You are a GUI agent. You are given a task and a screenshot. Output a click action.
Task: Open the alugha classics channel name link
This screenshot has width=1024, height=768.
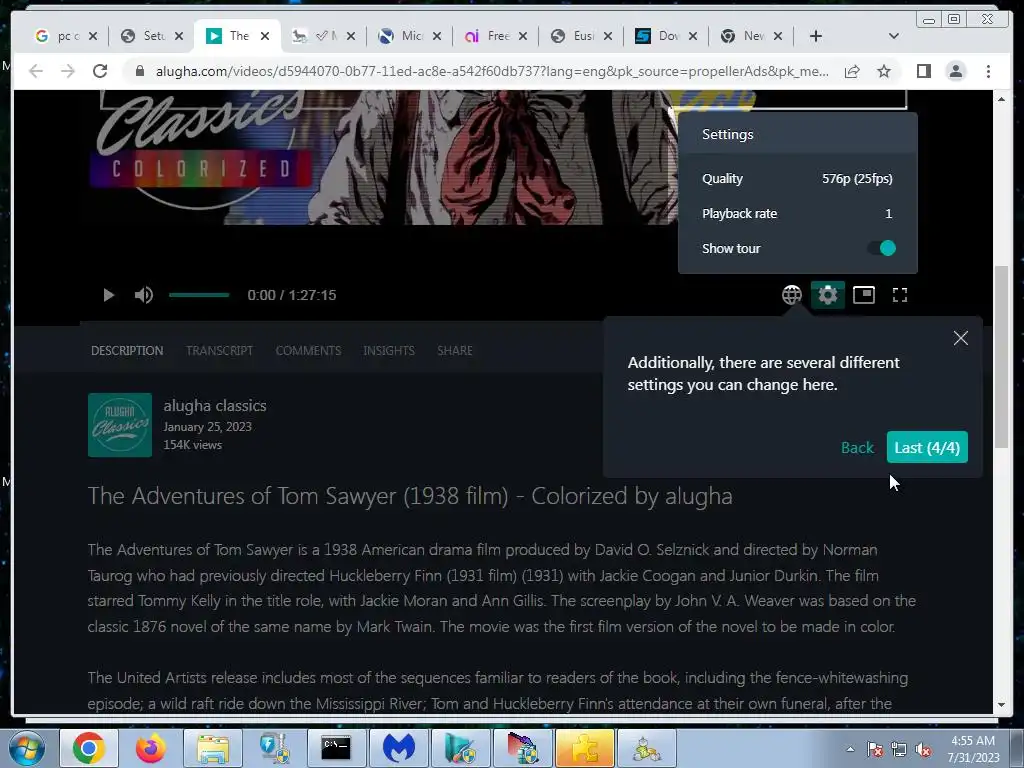click(215, 406)
